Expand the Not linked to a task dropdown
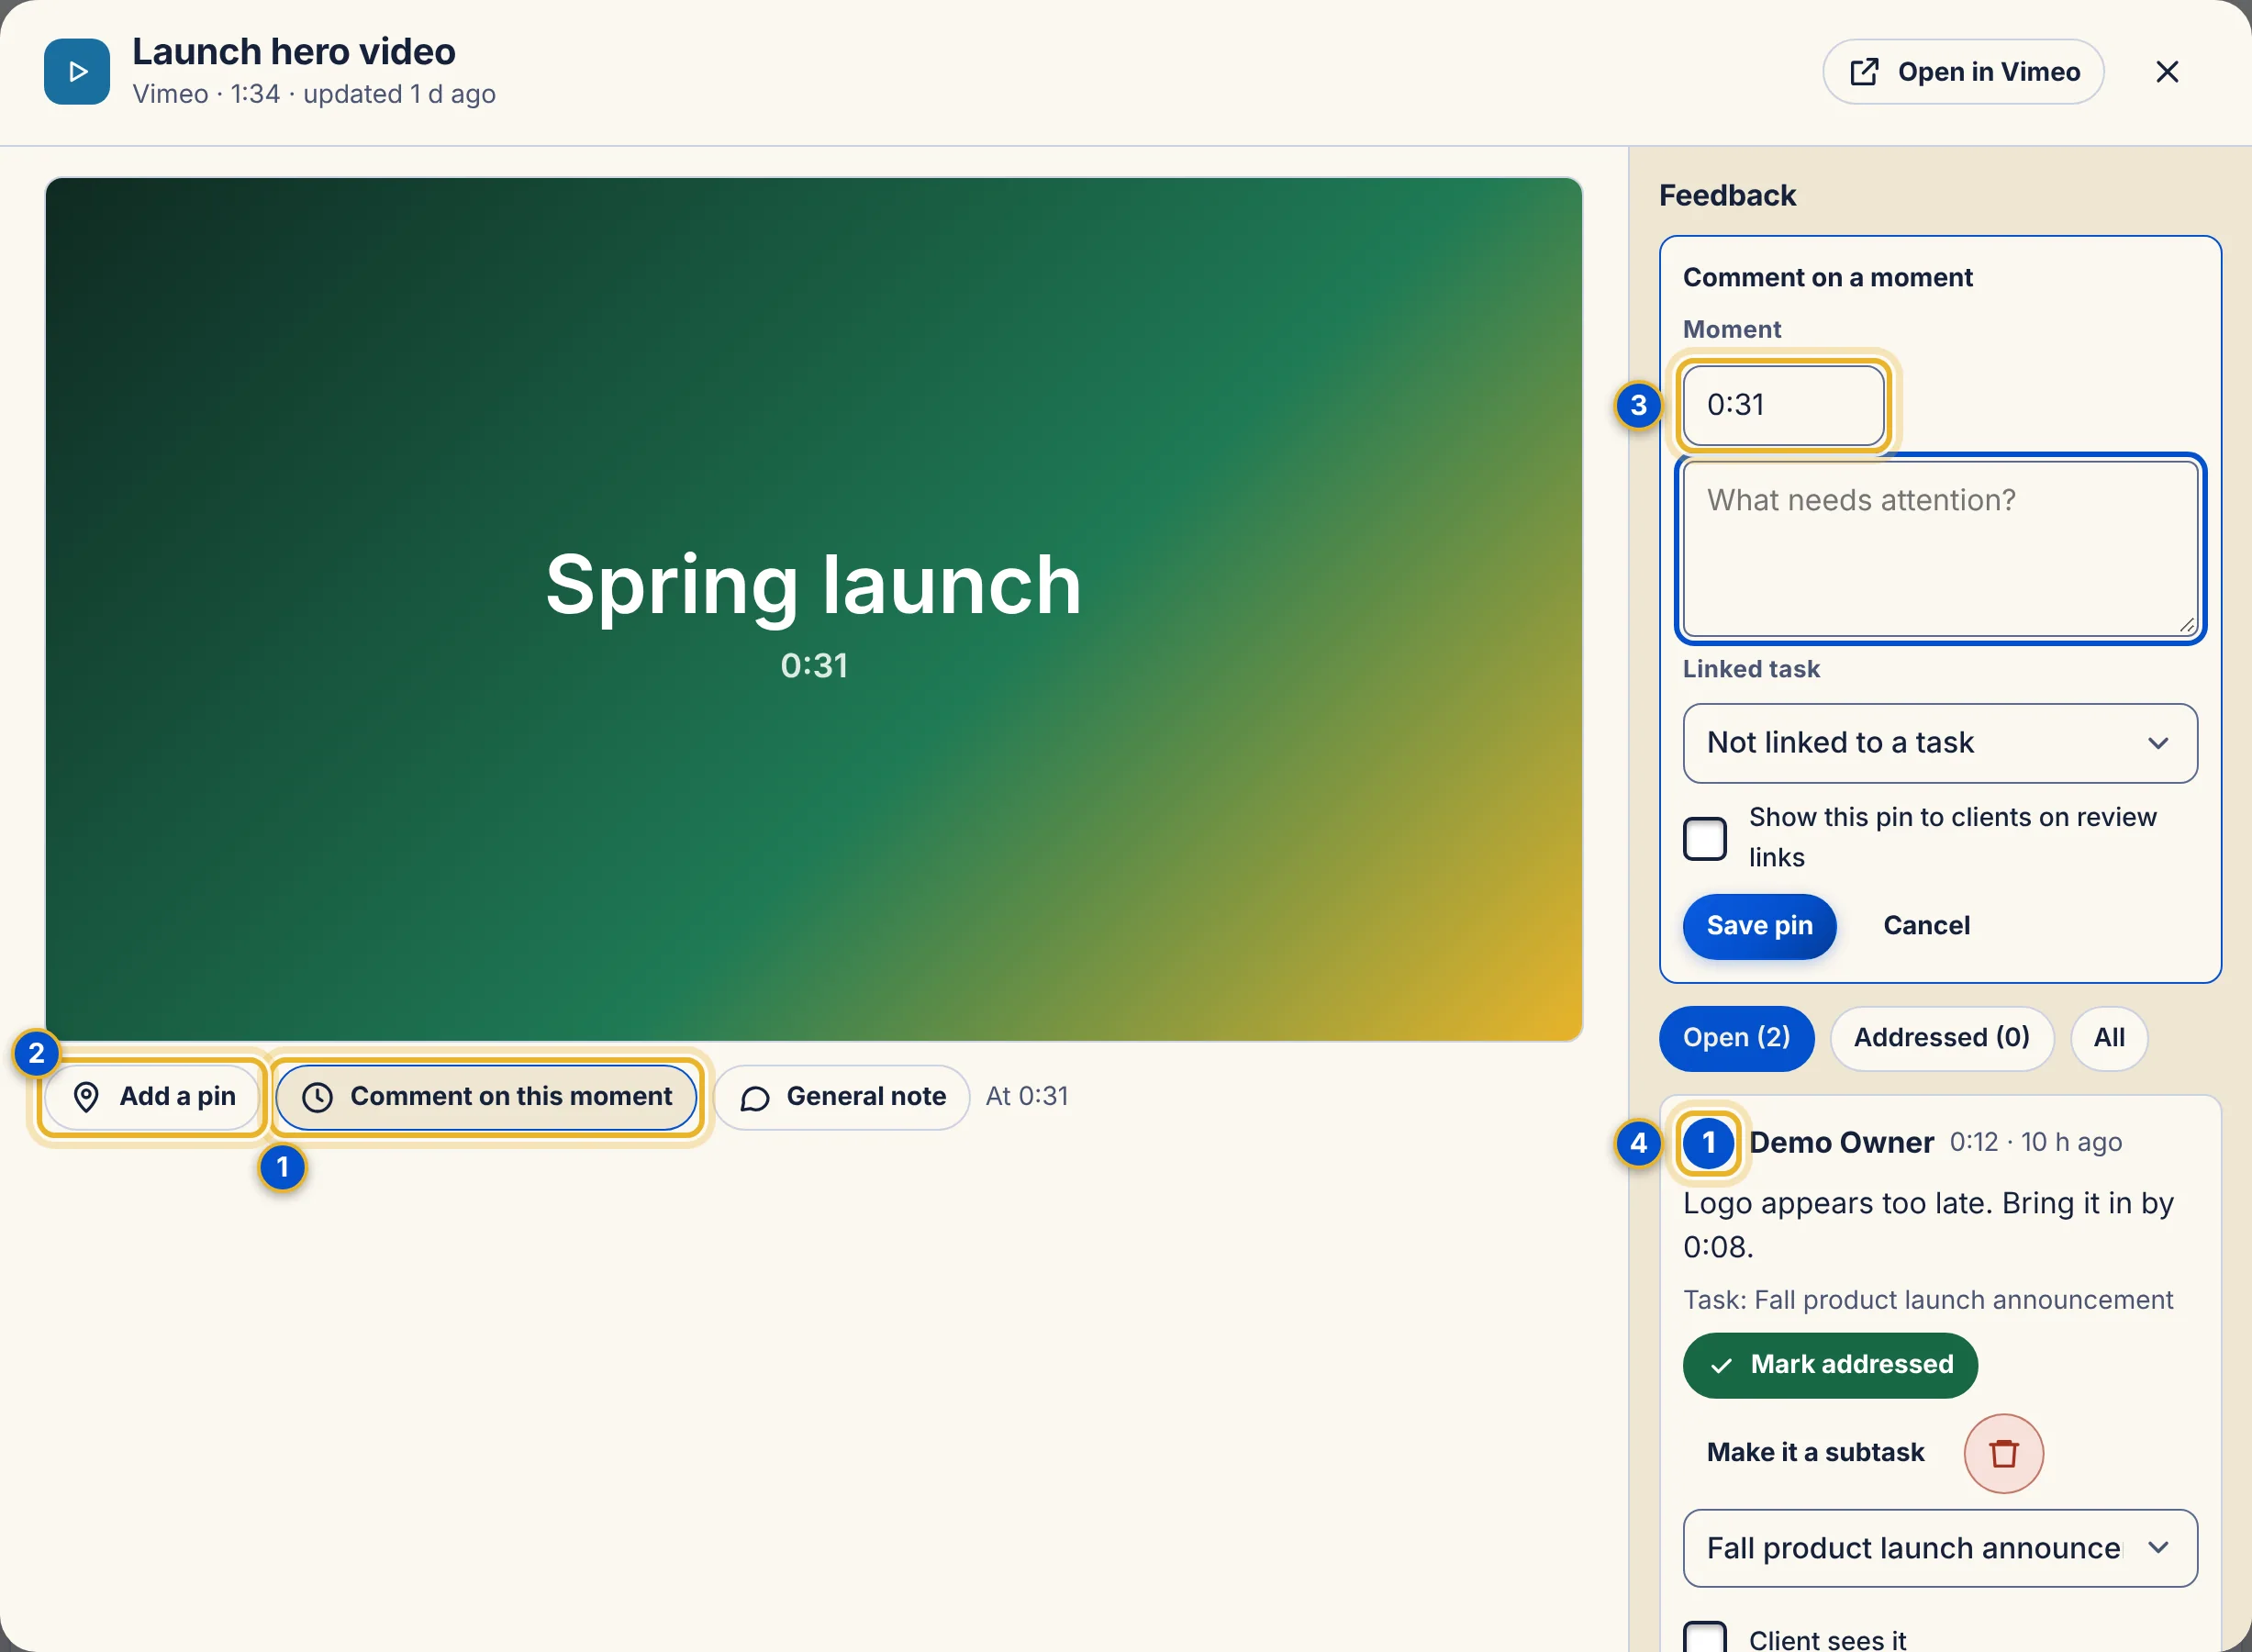The width and height of the screenshot is (2252, 1652). pyautogui.click(x=1940, y=743)
